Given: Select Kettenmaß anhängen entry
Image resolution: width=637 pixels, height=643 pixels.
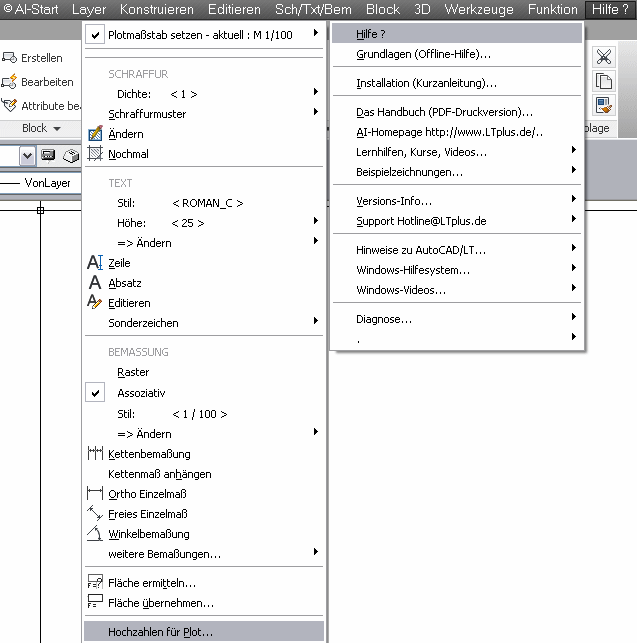Looking at the screenshot, I should tap(204, 474).
